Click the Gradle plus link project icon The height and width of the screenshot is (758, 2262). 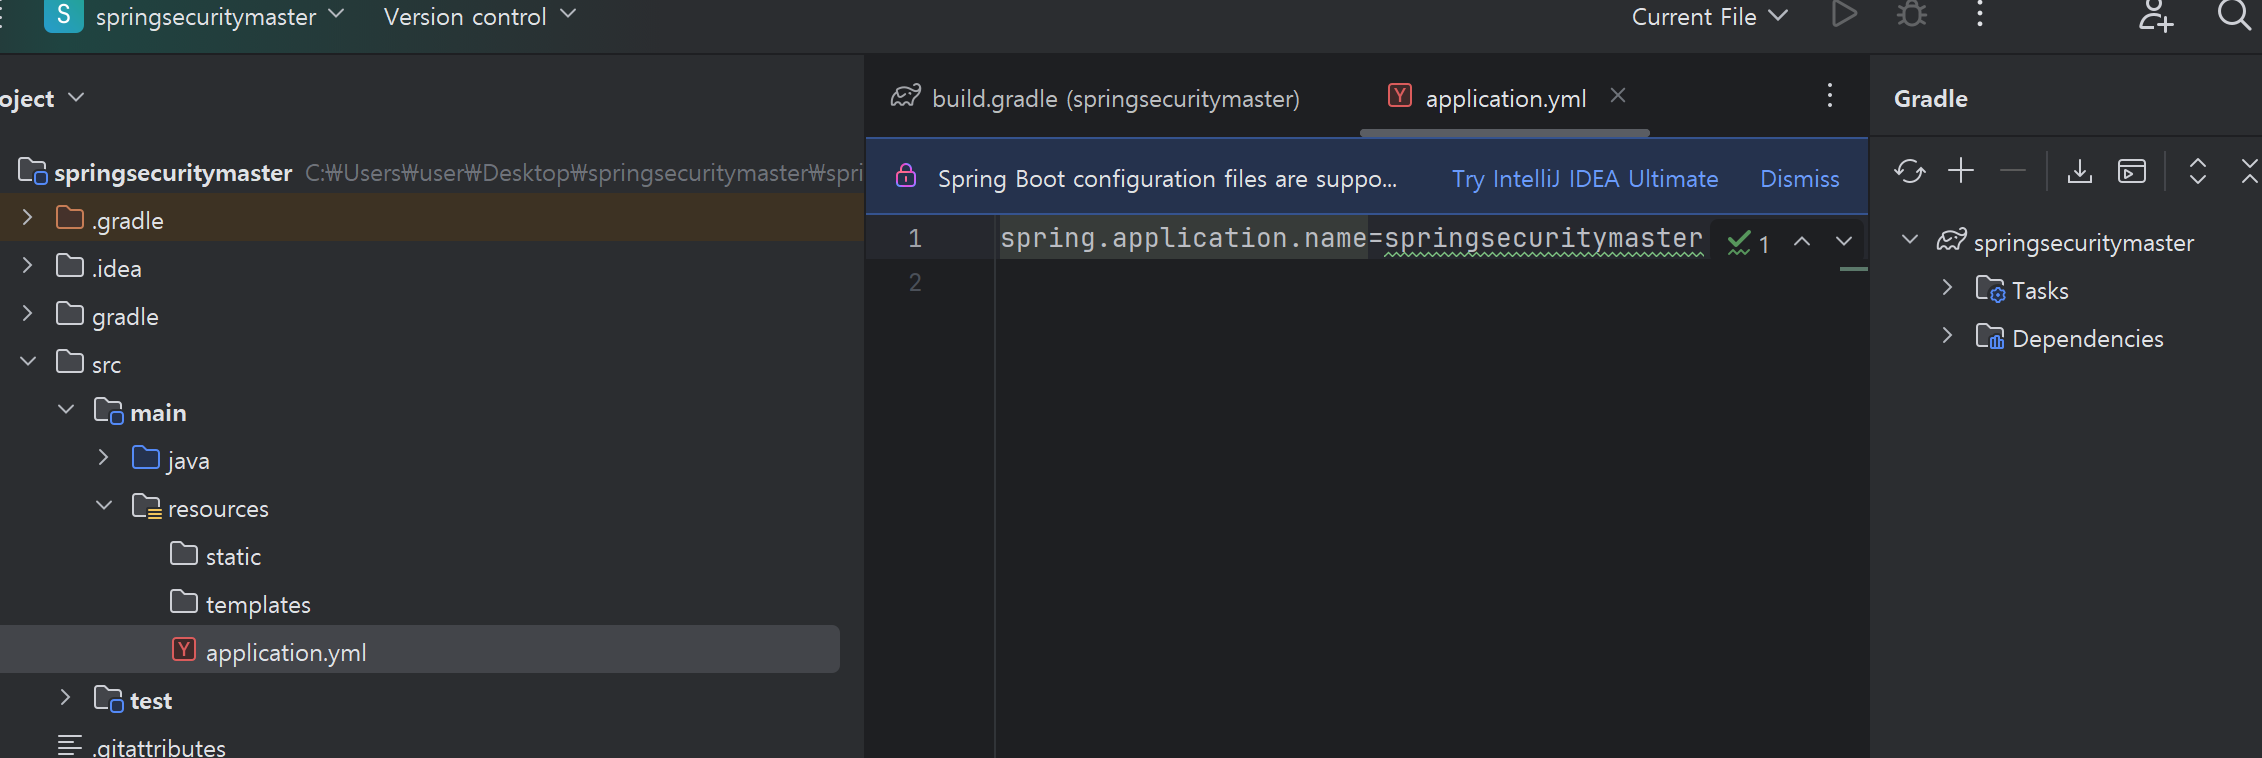[1961, 171]
